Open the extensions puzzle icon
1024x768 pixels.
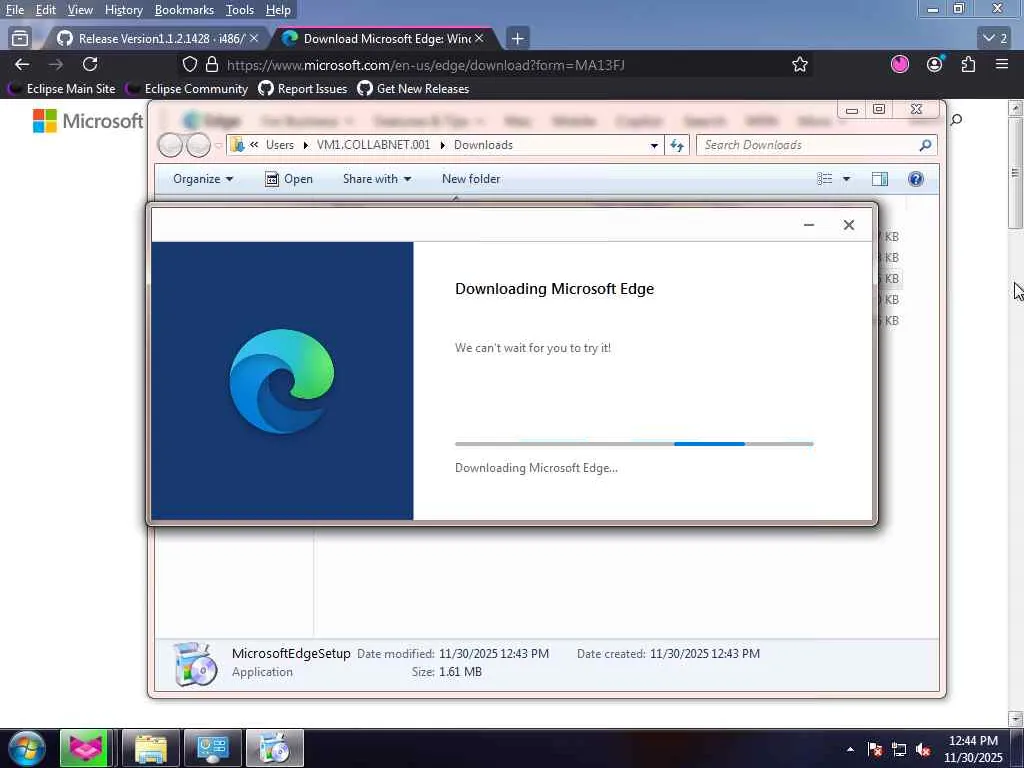[968, 64]
